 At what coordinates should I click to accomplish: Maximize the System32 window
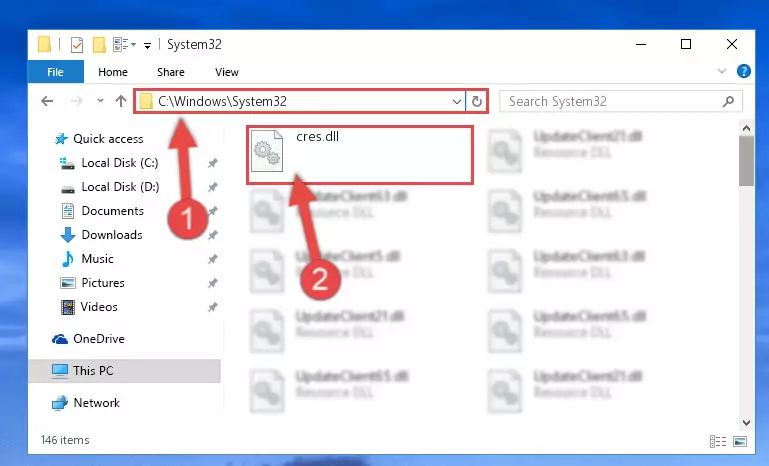686,44
